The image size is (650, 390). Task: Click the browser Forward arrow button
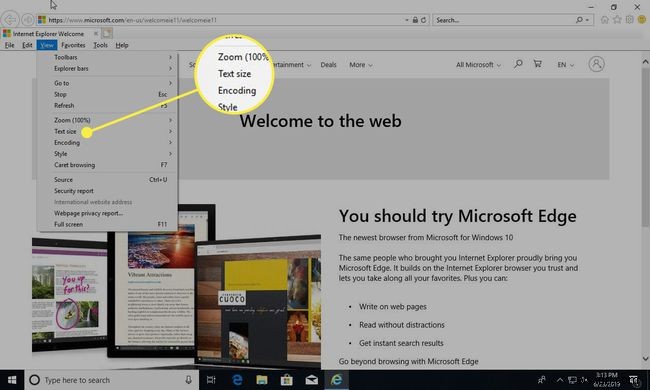(x=27, y=19)
